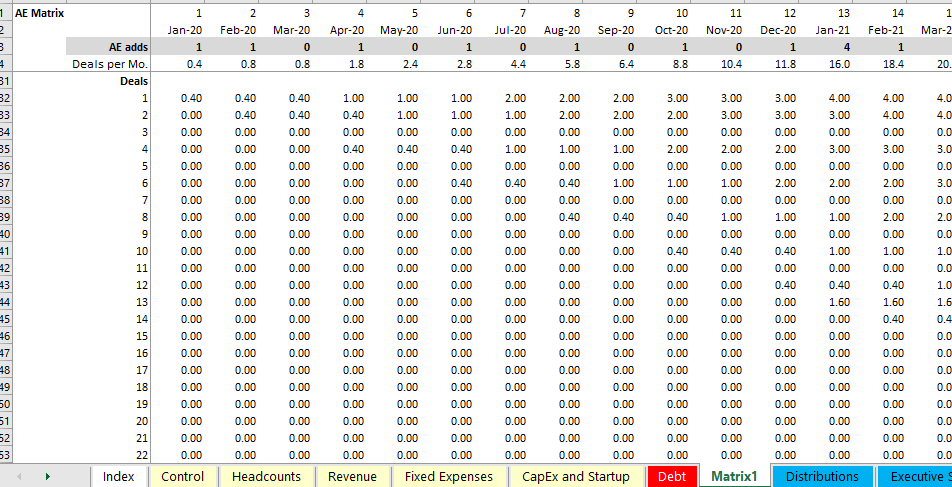Click the Jul-20 month header cell
Screen dimensions: 952x487
click(x=511, y=30)
